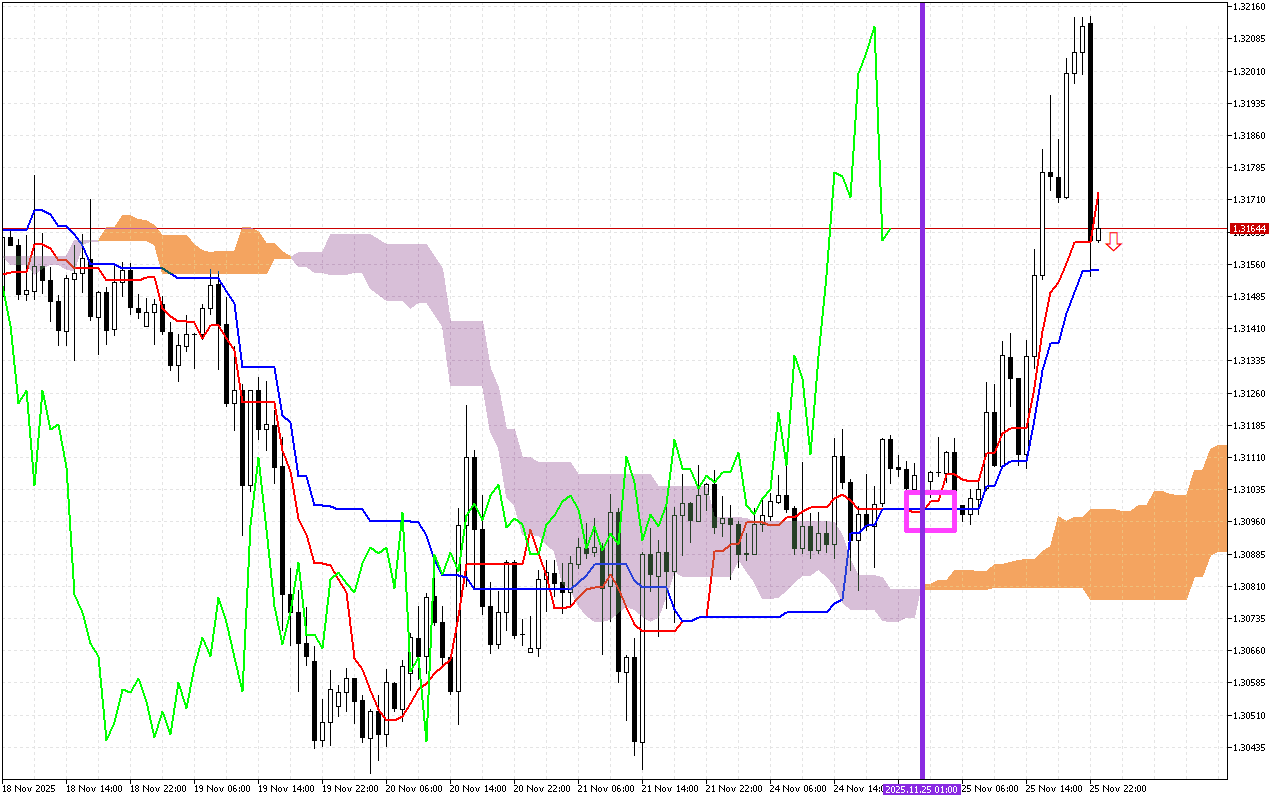Select the red down-arrow sell signal marker
The height and width of the screenshot is (800, 1280).
[1113, 243]
